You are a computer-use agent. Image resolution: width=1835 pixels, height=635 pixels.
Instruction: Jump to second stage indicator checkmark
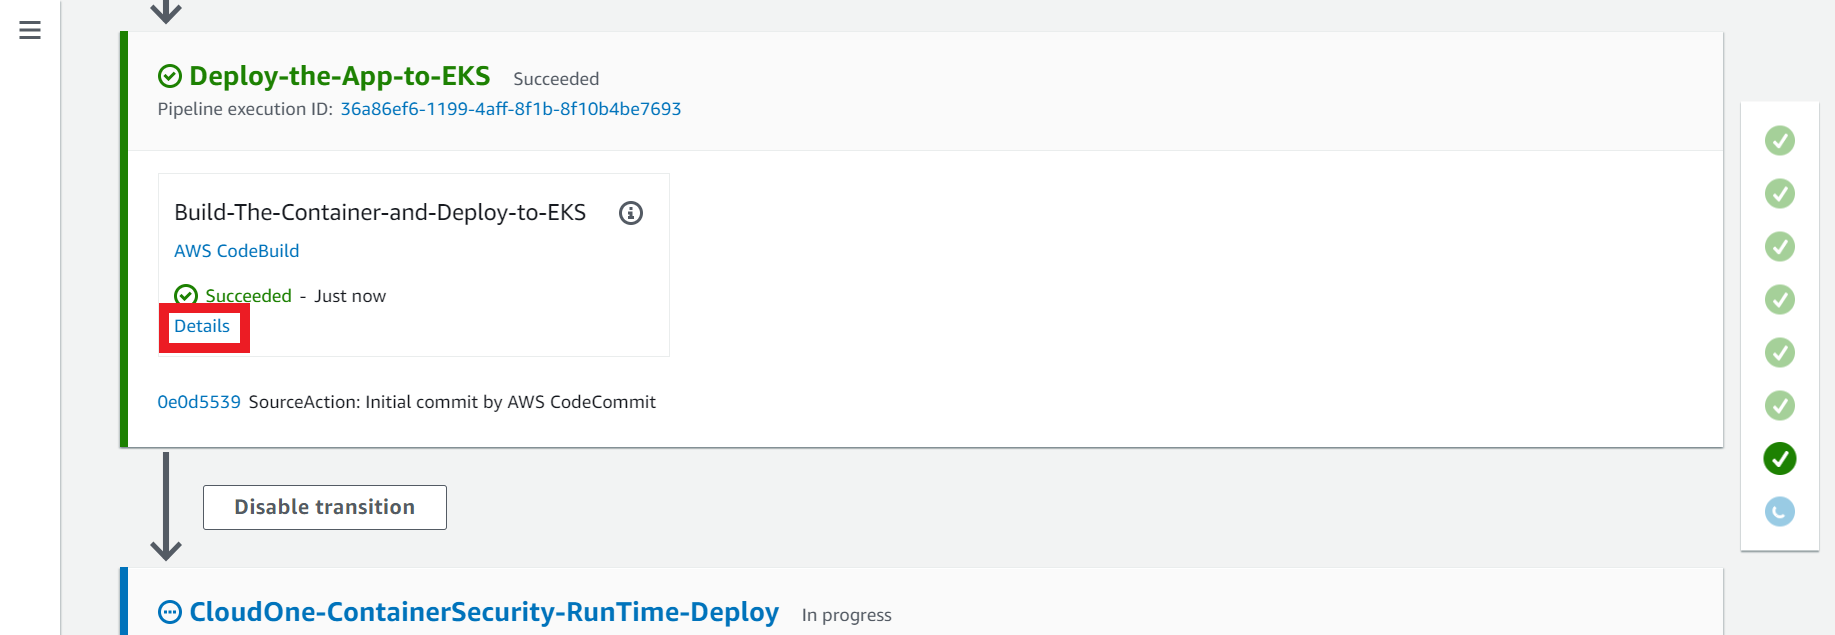(x=1779, y=194)
